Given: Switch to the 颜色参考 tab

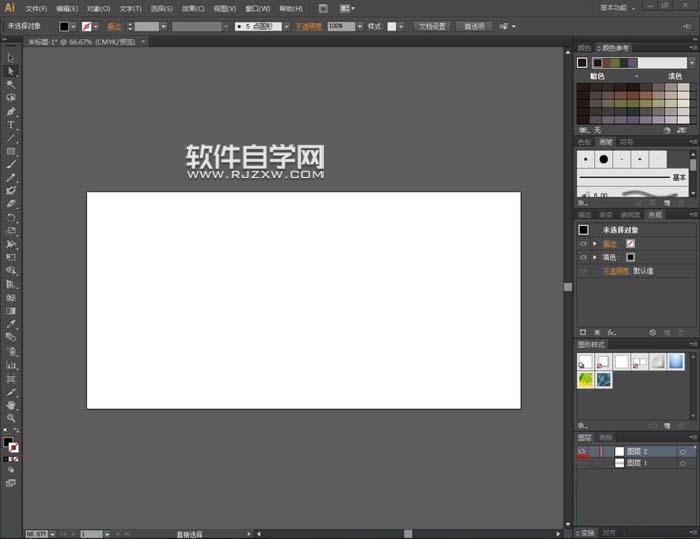Looking at the screenshot, I should (616, 48).
